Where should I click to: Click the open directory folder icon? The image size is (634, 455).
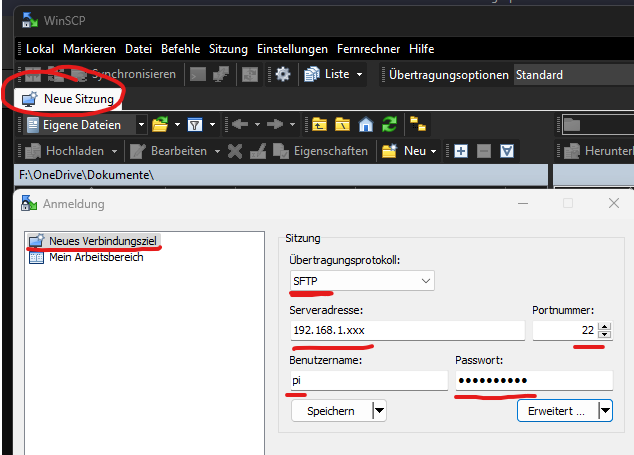[160, 125]
